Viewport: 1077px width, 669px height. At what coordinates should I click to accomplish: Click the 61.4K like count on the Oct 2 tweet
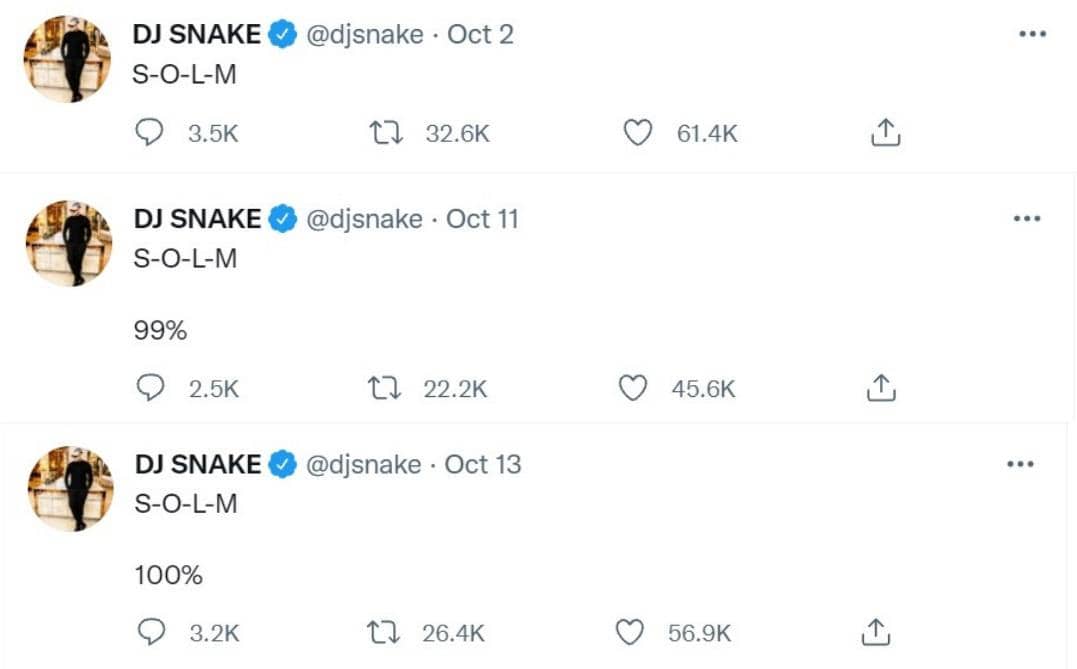(707, 131)
